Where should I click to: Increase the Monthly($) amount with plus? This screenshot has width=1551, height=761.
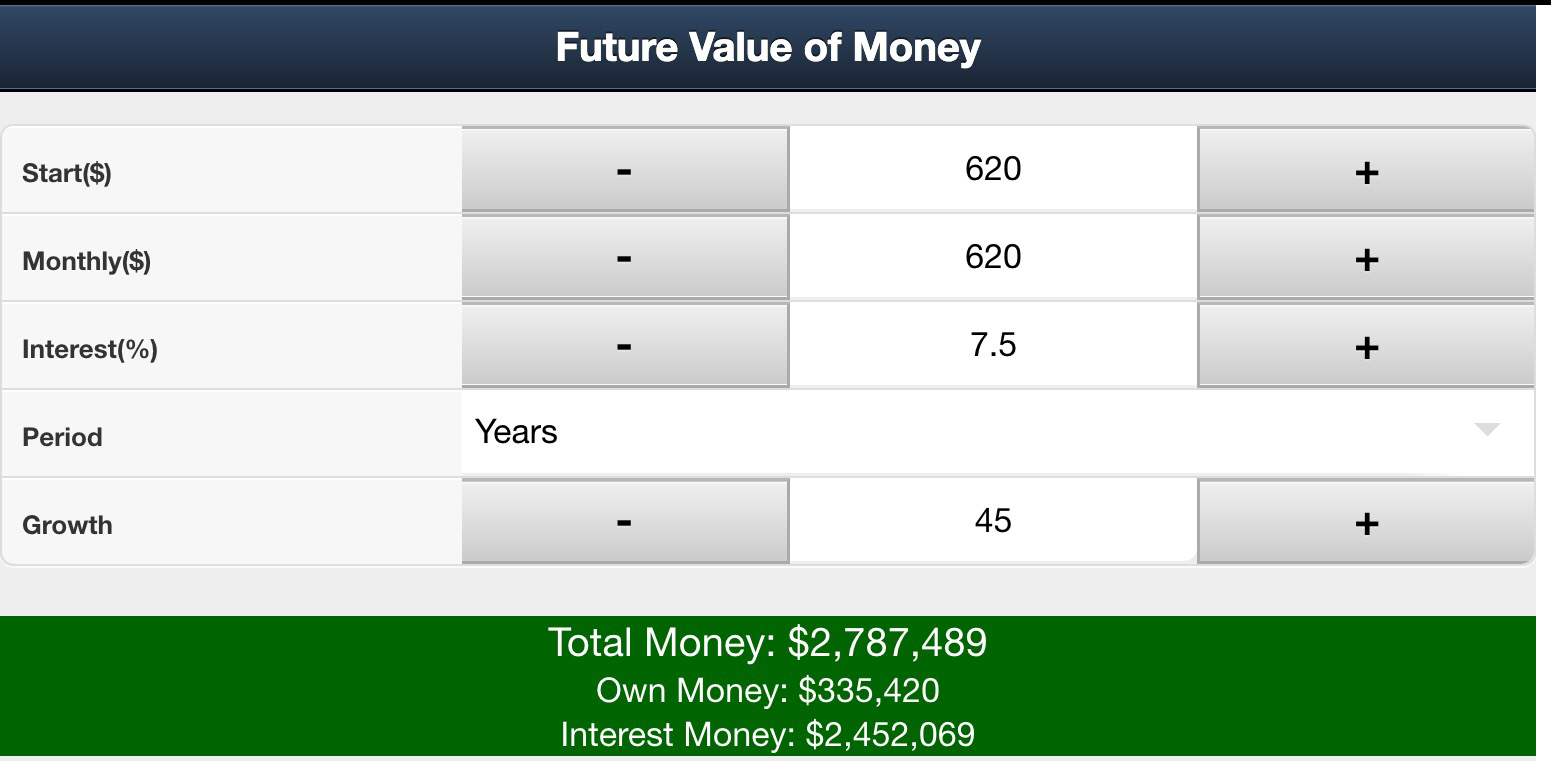pyautogui.click(x=1365, y=259)
